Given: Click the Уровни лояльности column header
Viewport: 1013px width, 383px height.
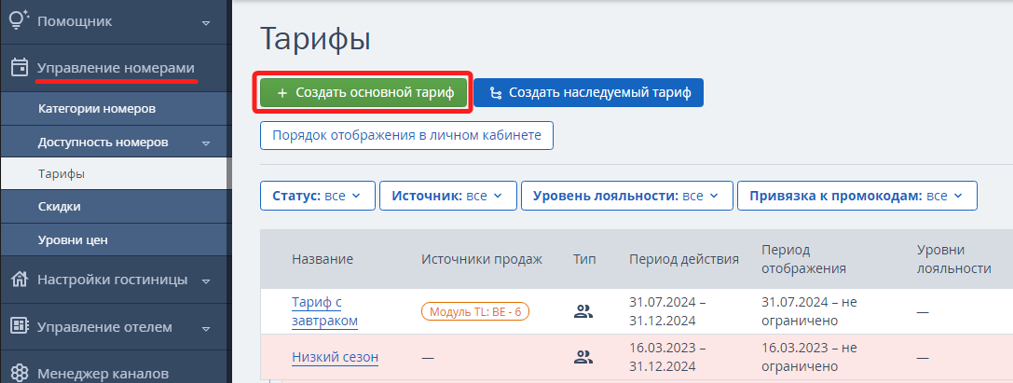Looking at the screenshot, I should (x=954, y=259).
